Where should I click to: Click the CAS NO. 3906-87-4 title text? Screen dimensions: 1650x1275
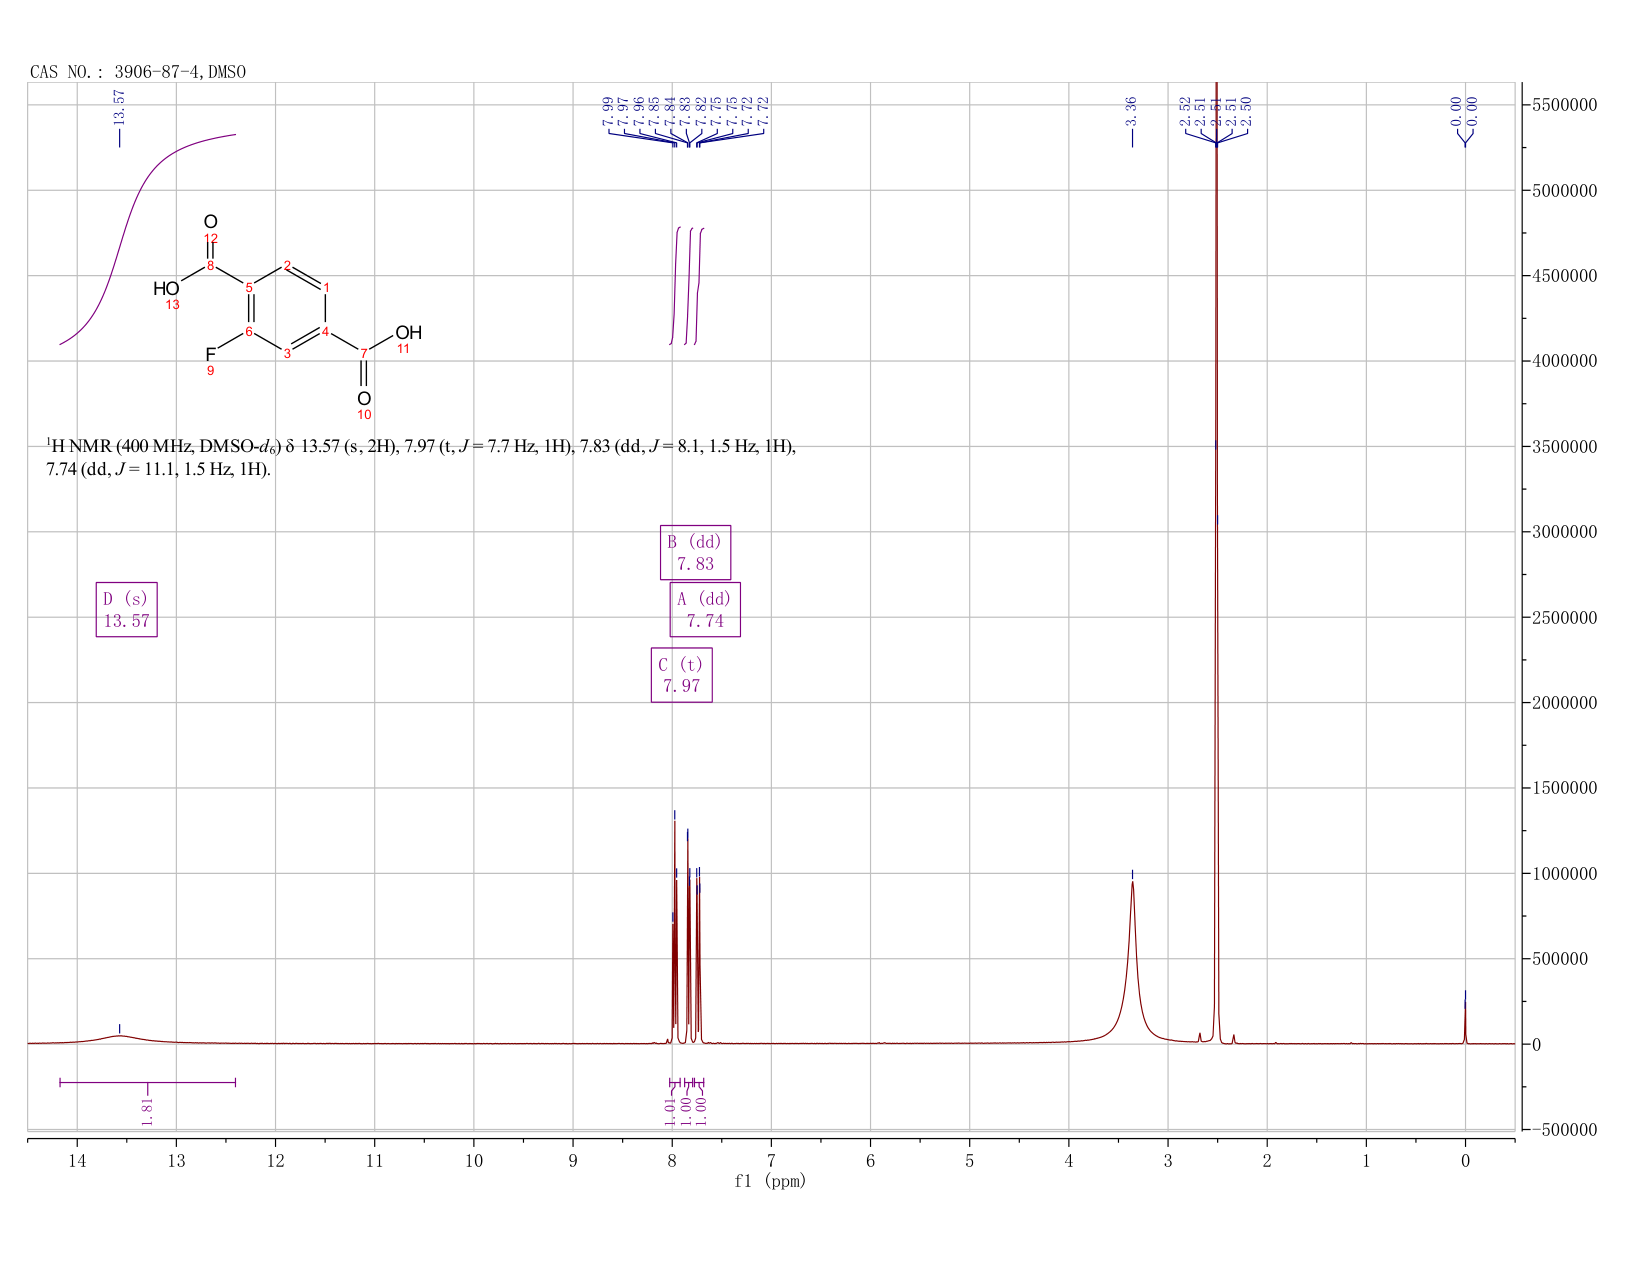click(138, 72)
